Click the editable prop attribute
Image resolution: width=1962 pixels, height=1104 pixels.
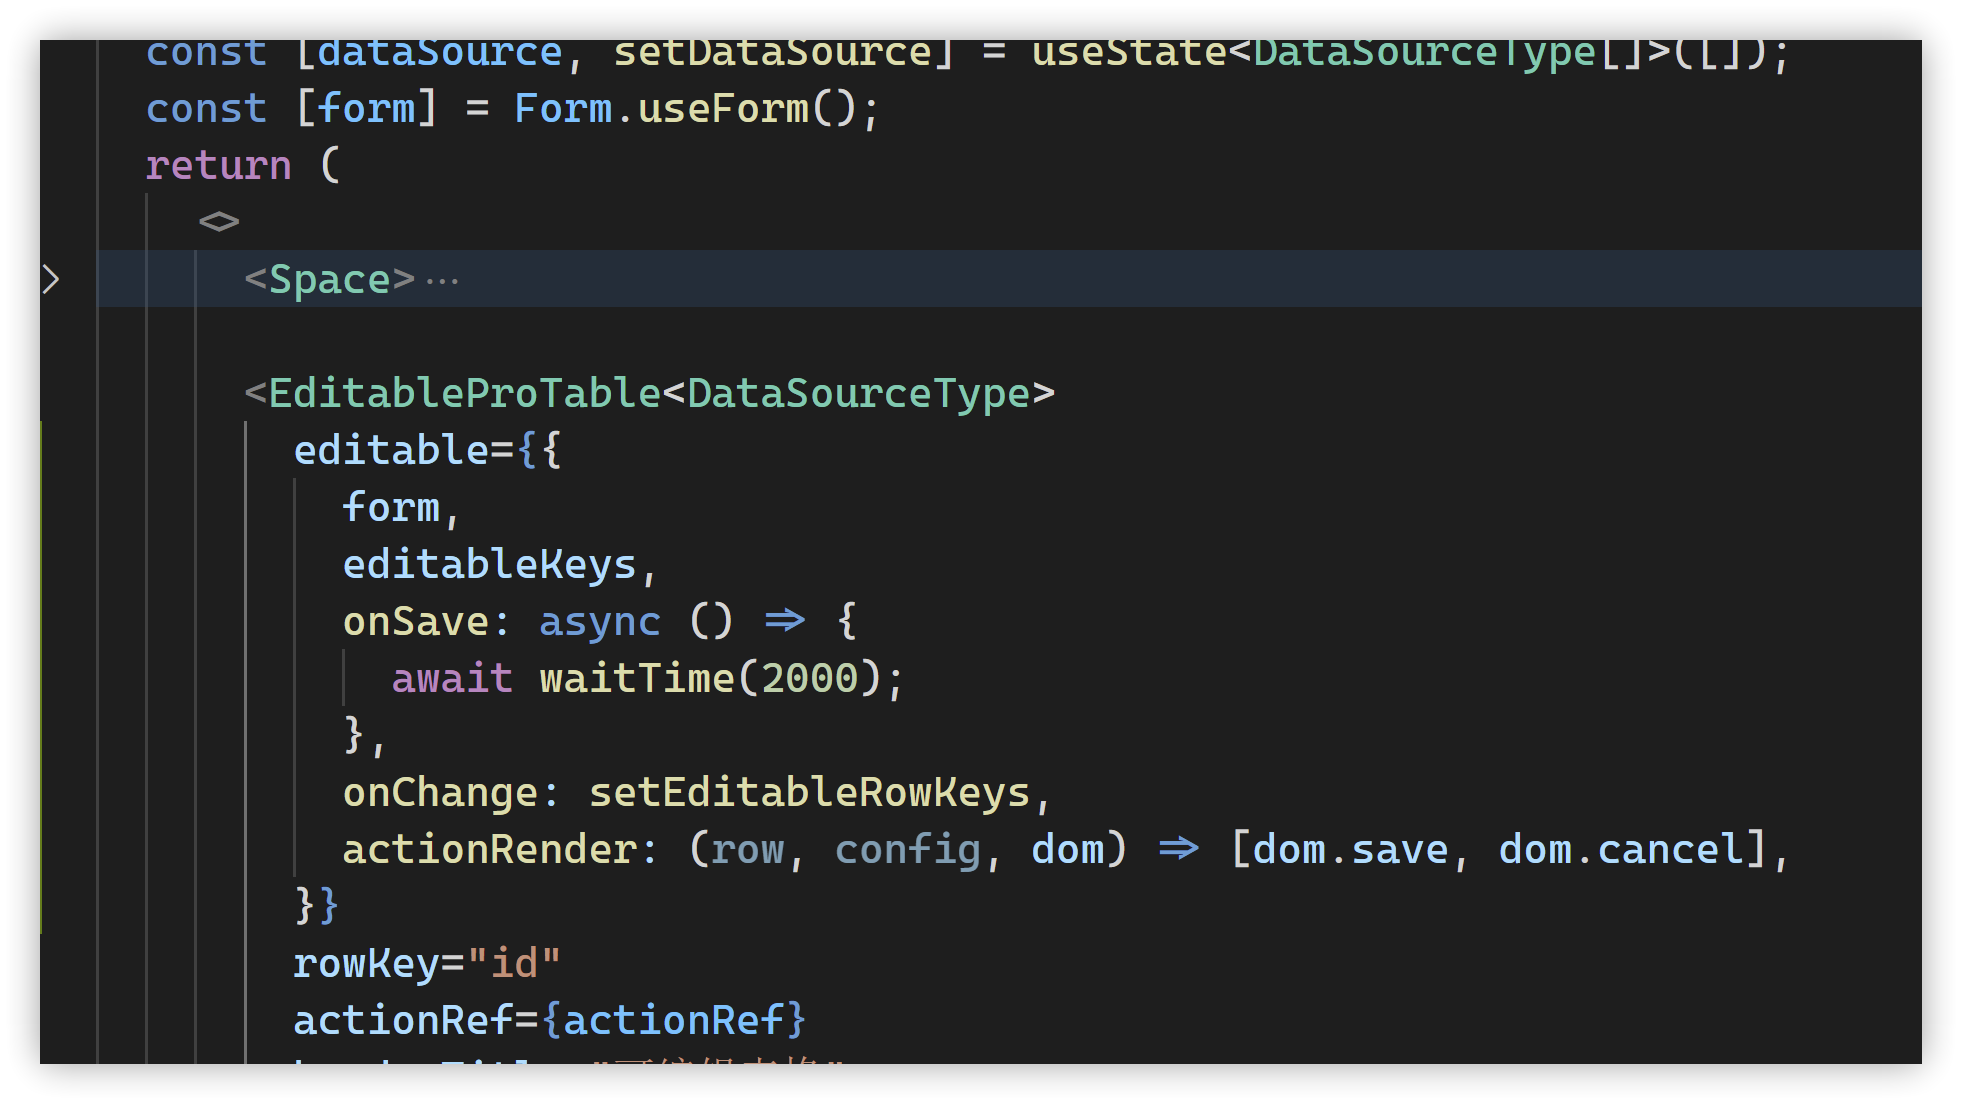coord(390,450)
